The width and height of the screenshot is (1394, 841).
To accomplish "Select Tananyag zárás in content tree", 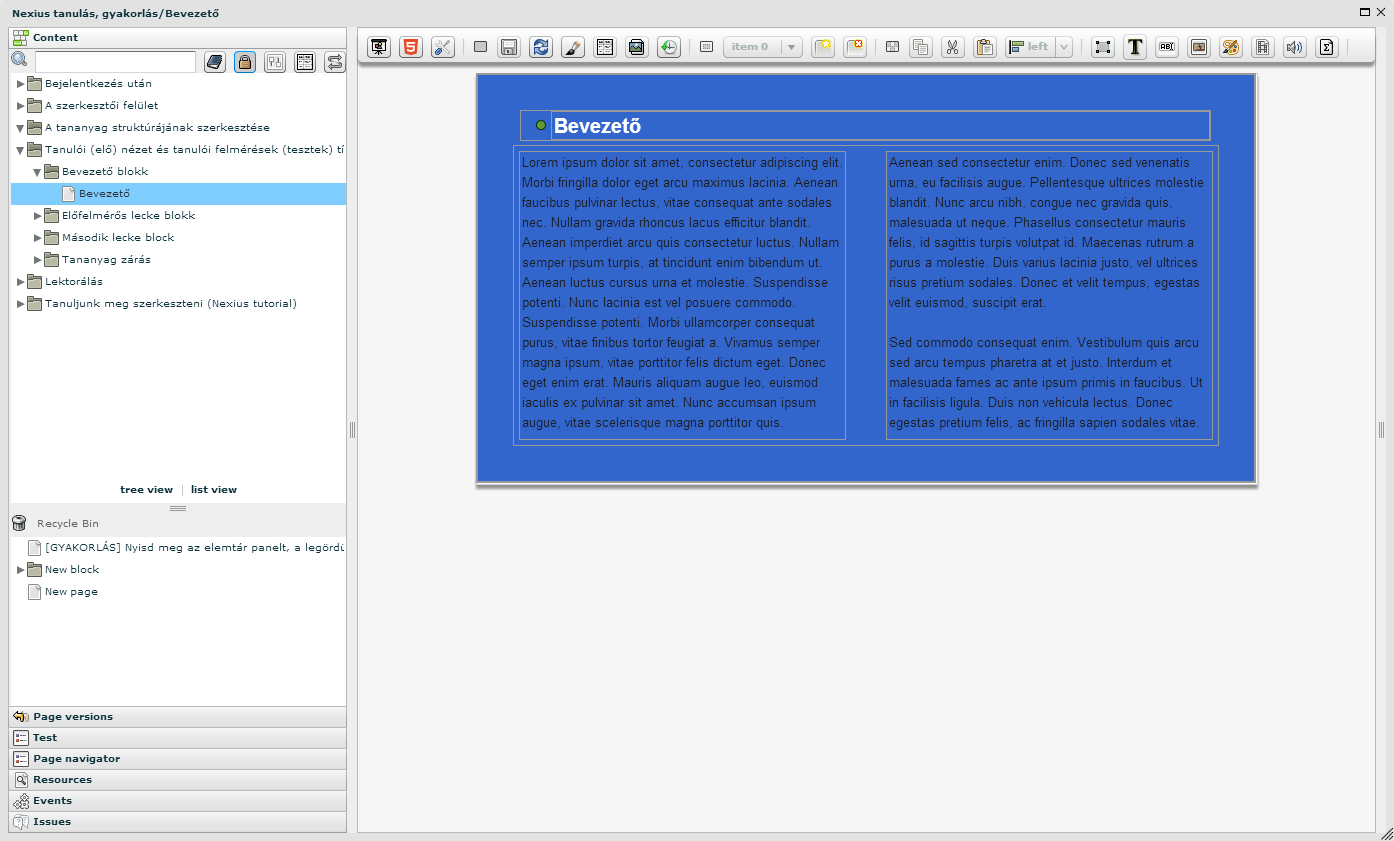I will [x=106, y=260].
